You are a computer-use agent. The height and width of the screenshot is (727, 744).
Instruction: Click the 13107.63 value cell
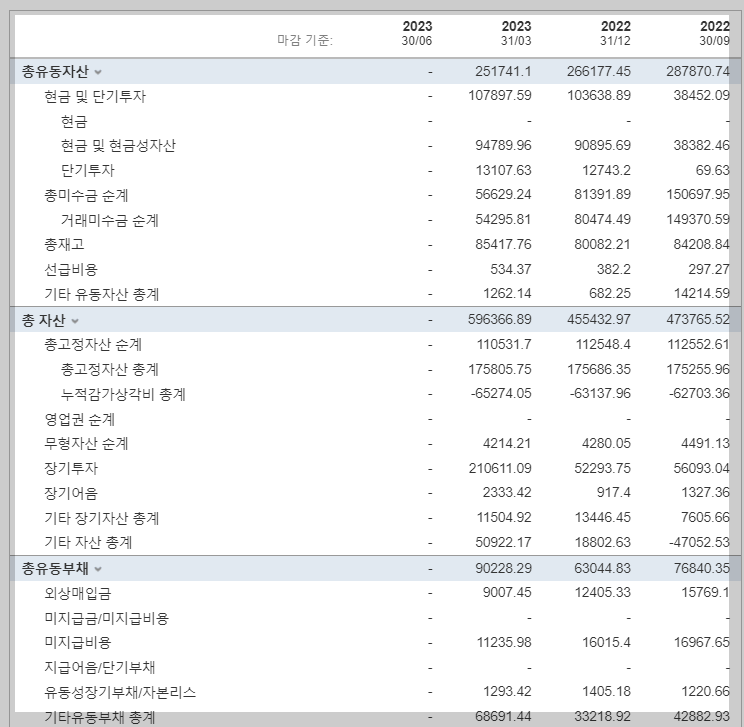503,170
